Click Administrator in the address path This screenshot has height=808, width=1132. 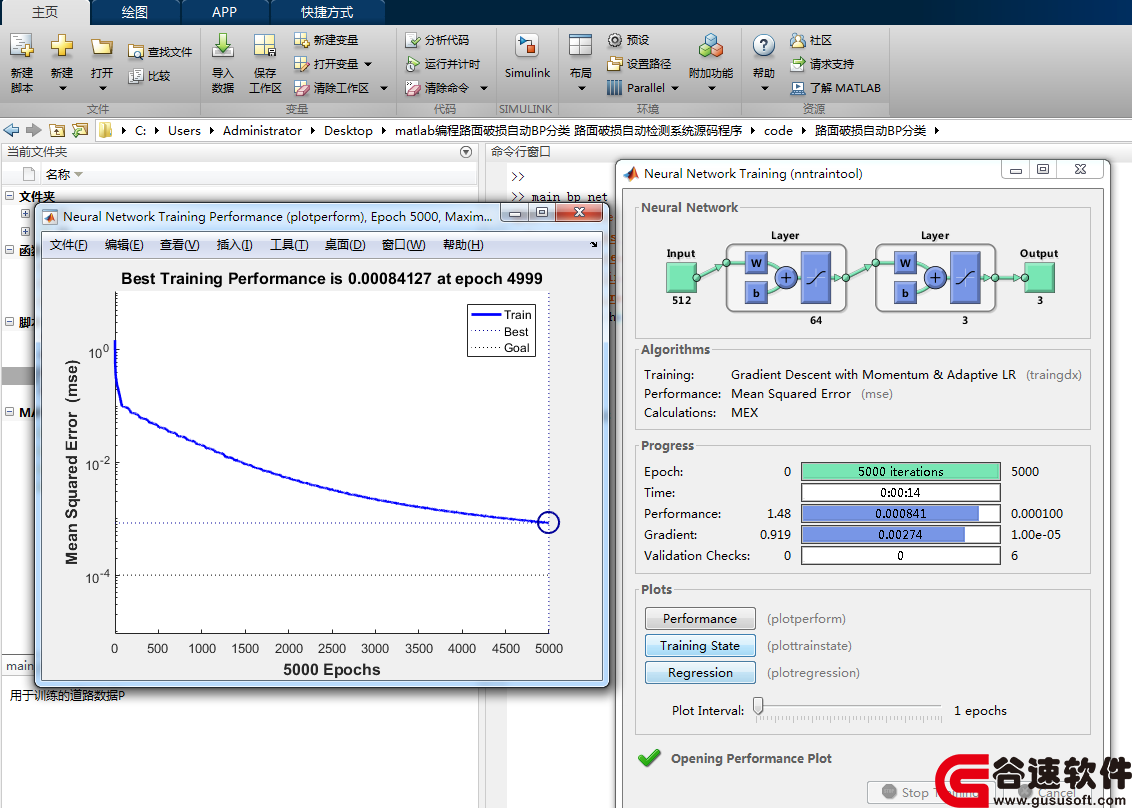coord(262,130)
